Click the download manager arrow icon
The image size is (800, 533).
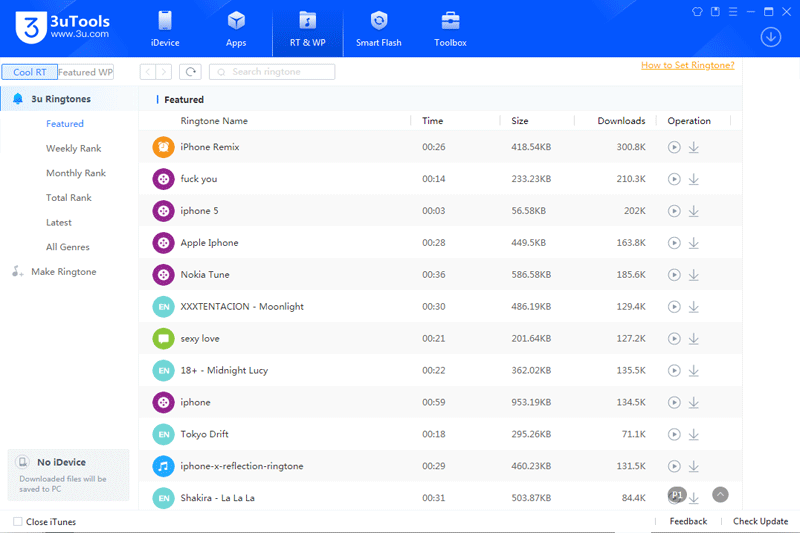[770, 37]
